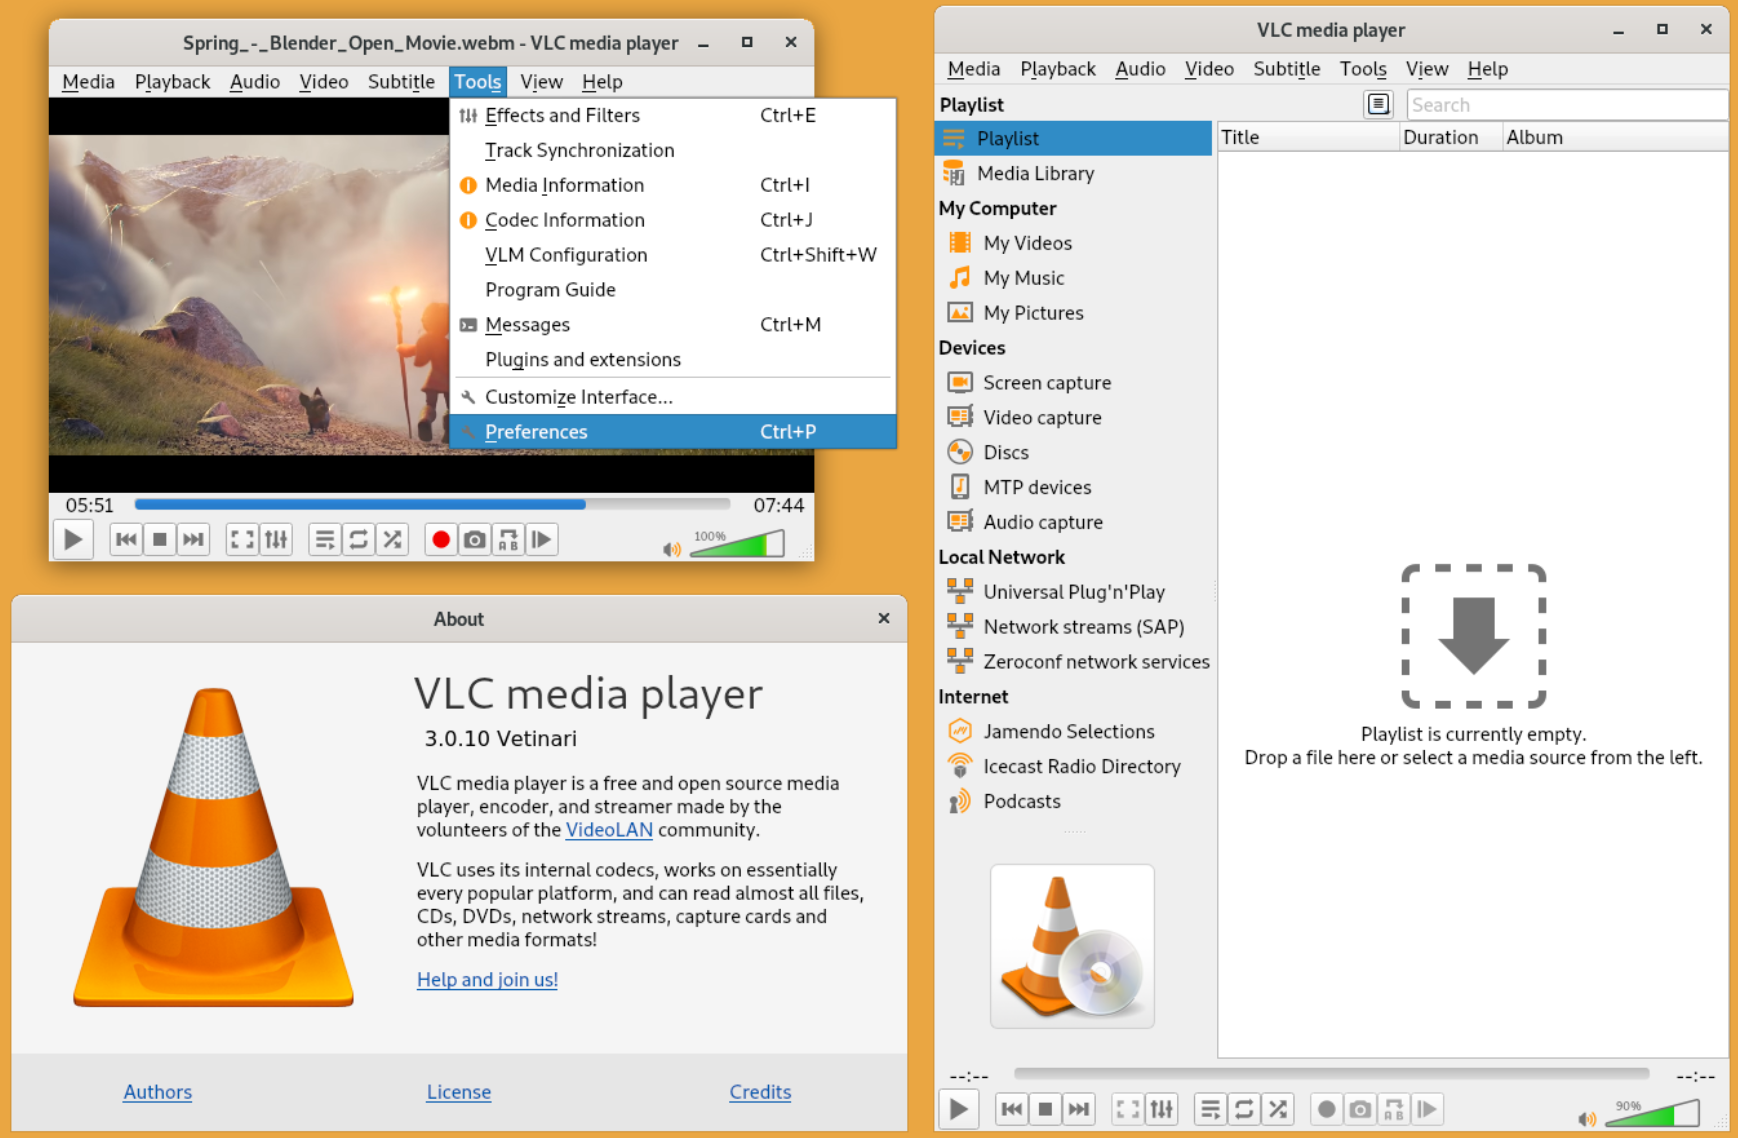The width and height of the screenshot is (1738, 1138).
Task: Open extended effects settings via sliders icon
Action: 276,539
